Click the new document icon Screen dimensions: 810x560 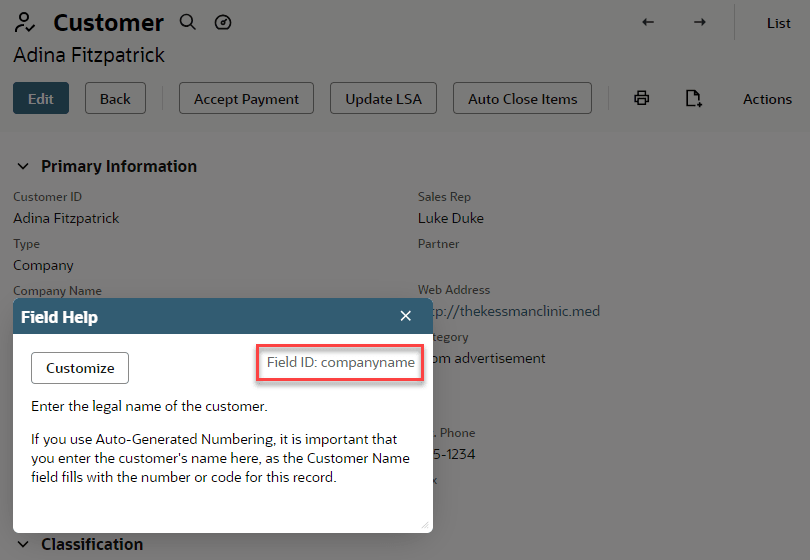point(693,98)
